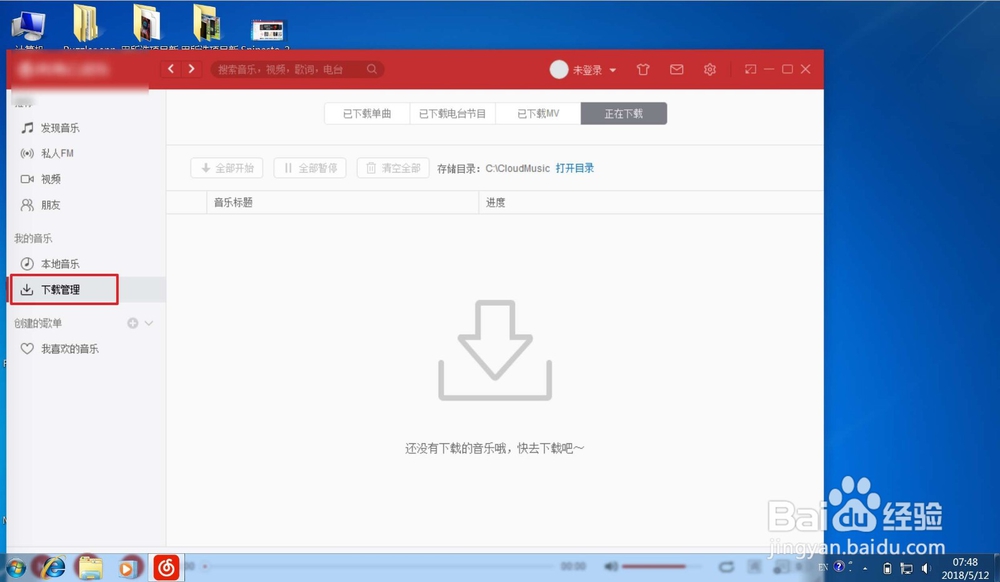Expand the 未登录 login dropdown
Image resolution: width=1000 pixels, height=582 pixels.
coord(594,70)
